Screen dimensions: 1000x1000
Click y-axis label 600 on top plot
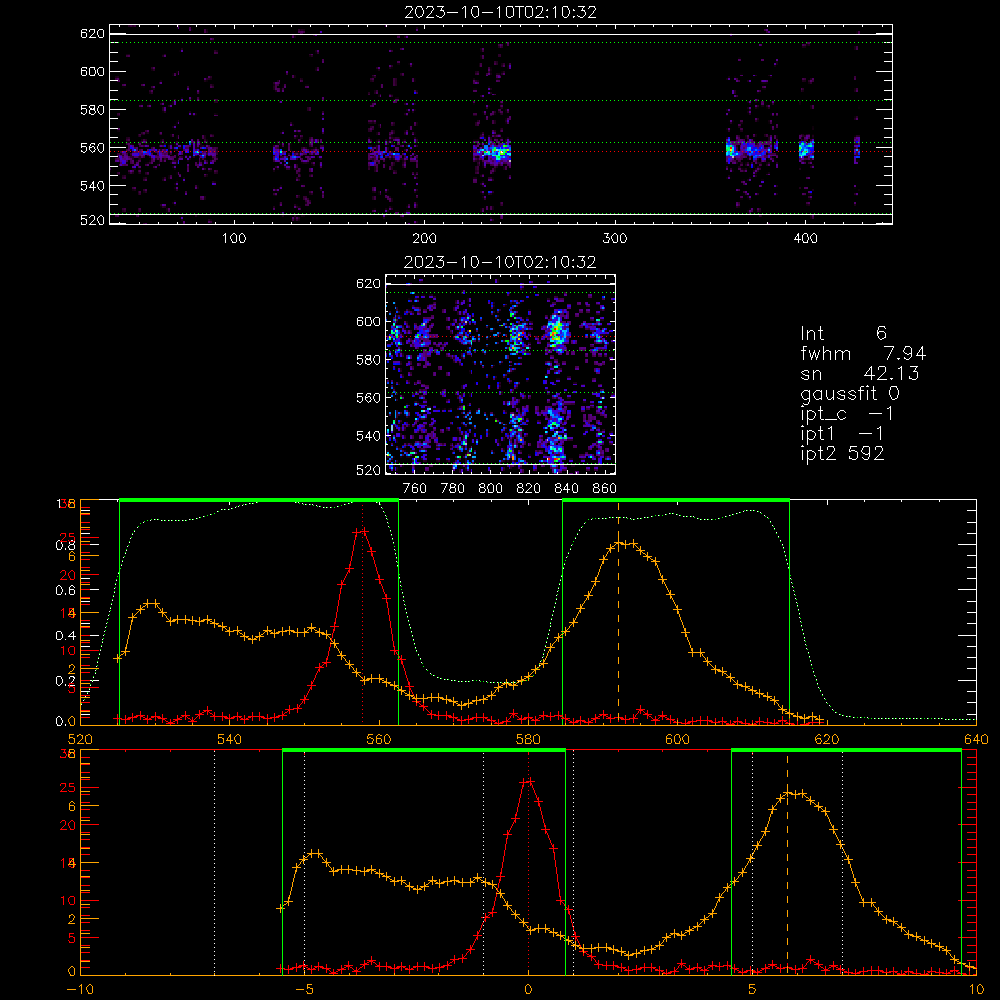(x=92, y=71)
